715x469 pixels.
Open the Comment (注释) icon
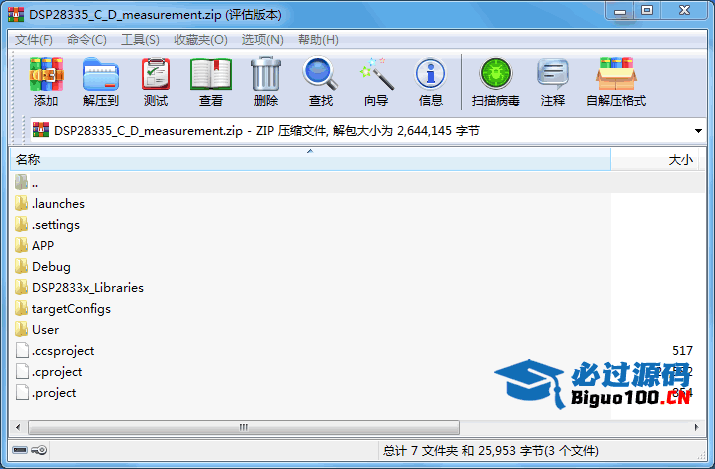coord(553,74)
